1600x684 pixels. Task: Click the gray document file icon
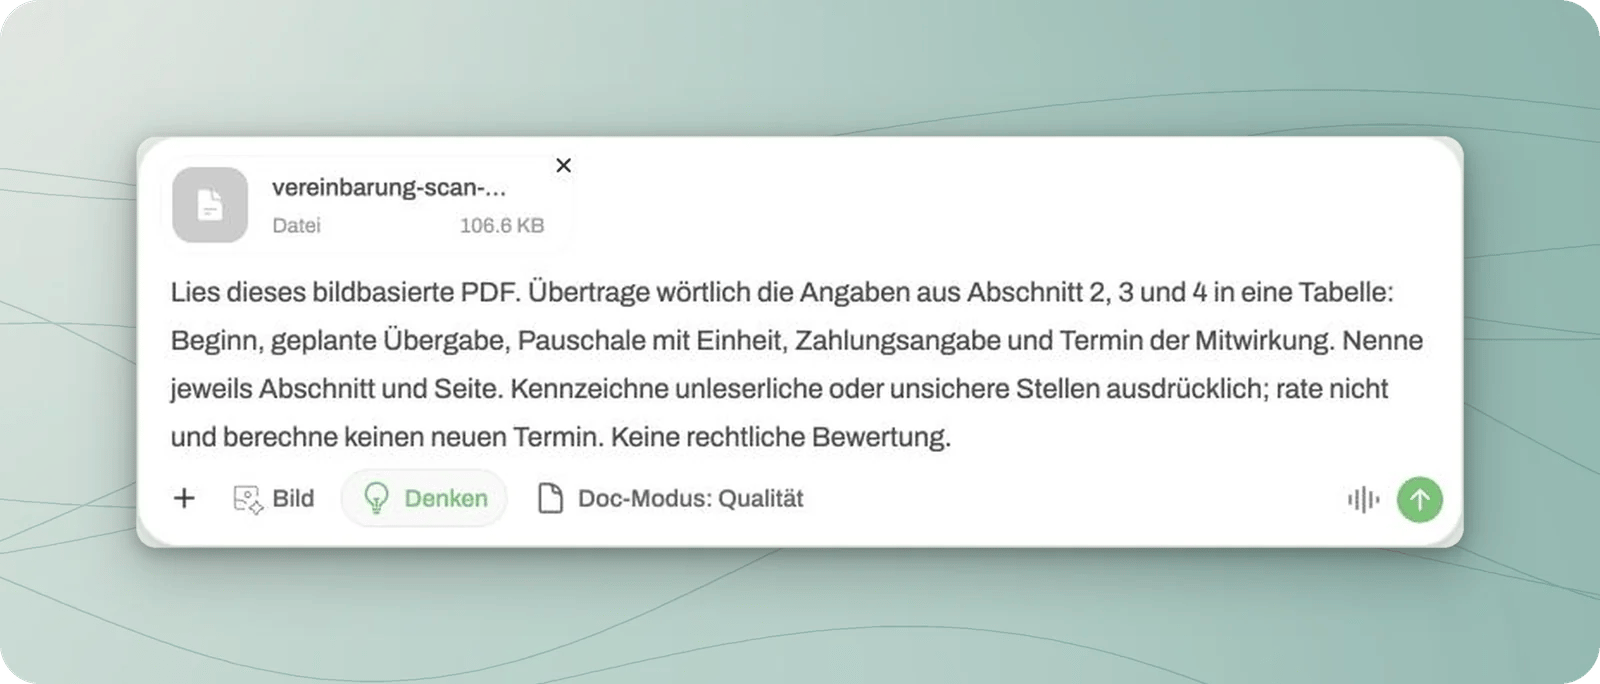(x=210, y=204)
